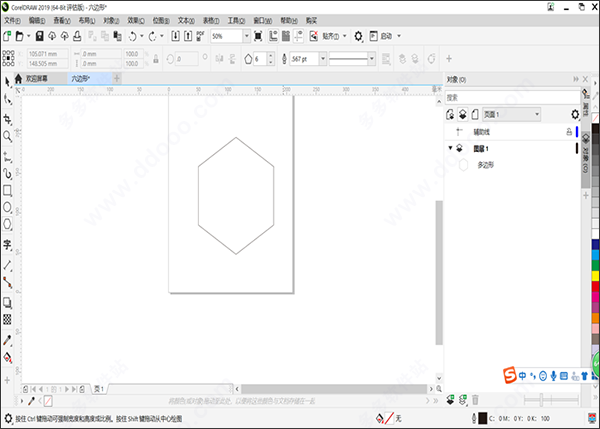
Task: Click the Objects panel options gear
Action: pos(574,114)
